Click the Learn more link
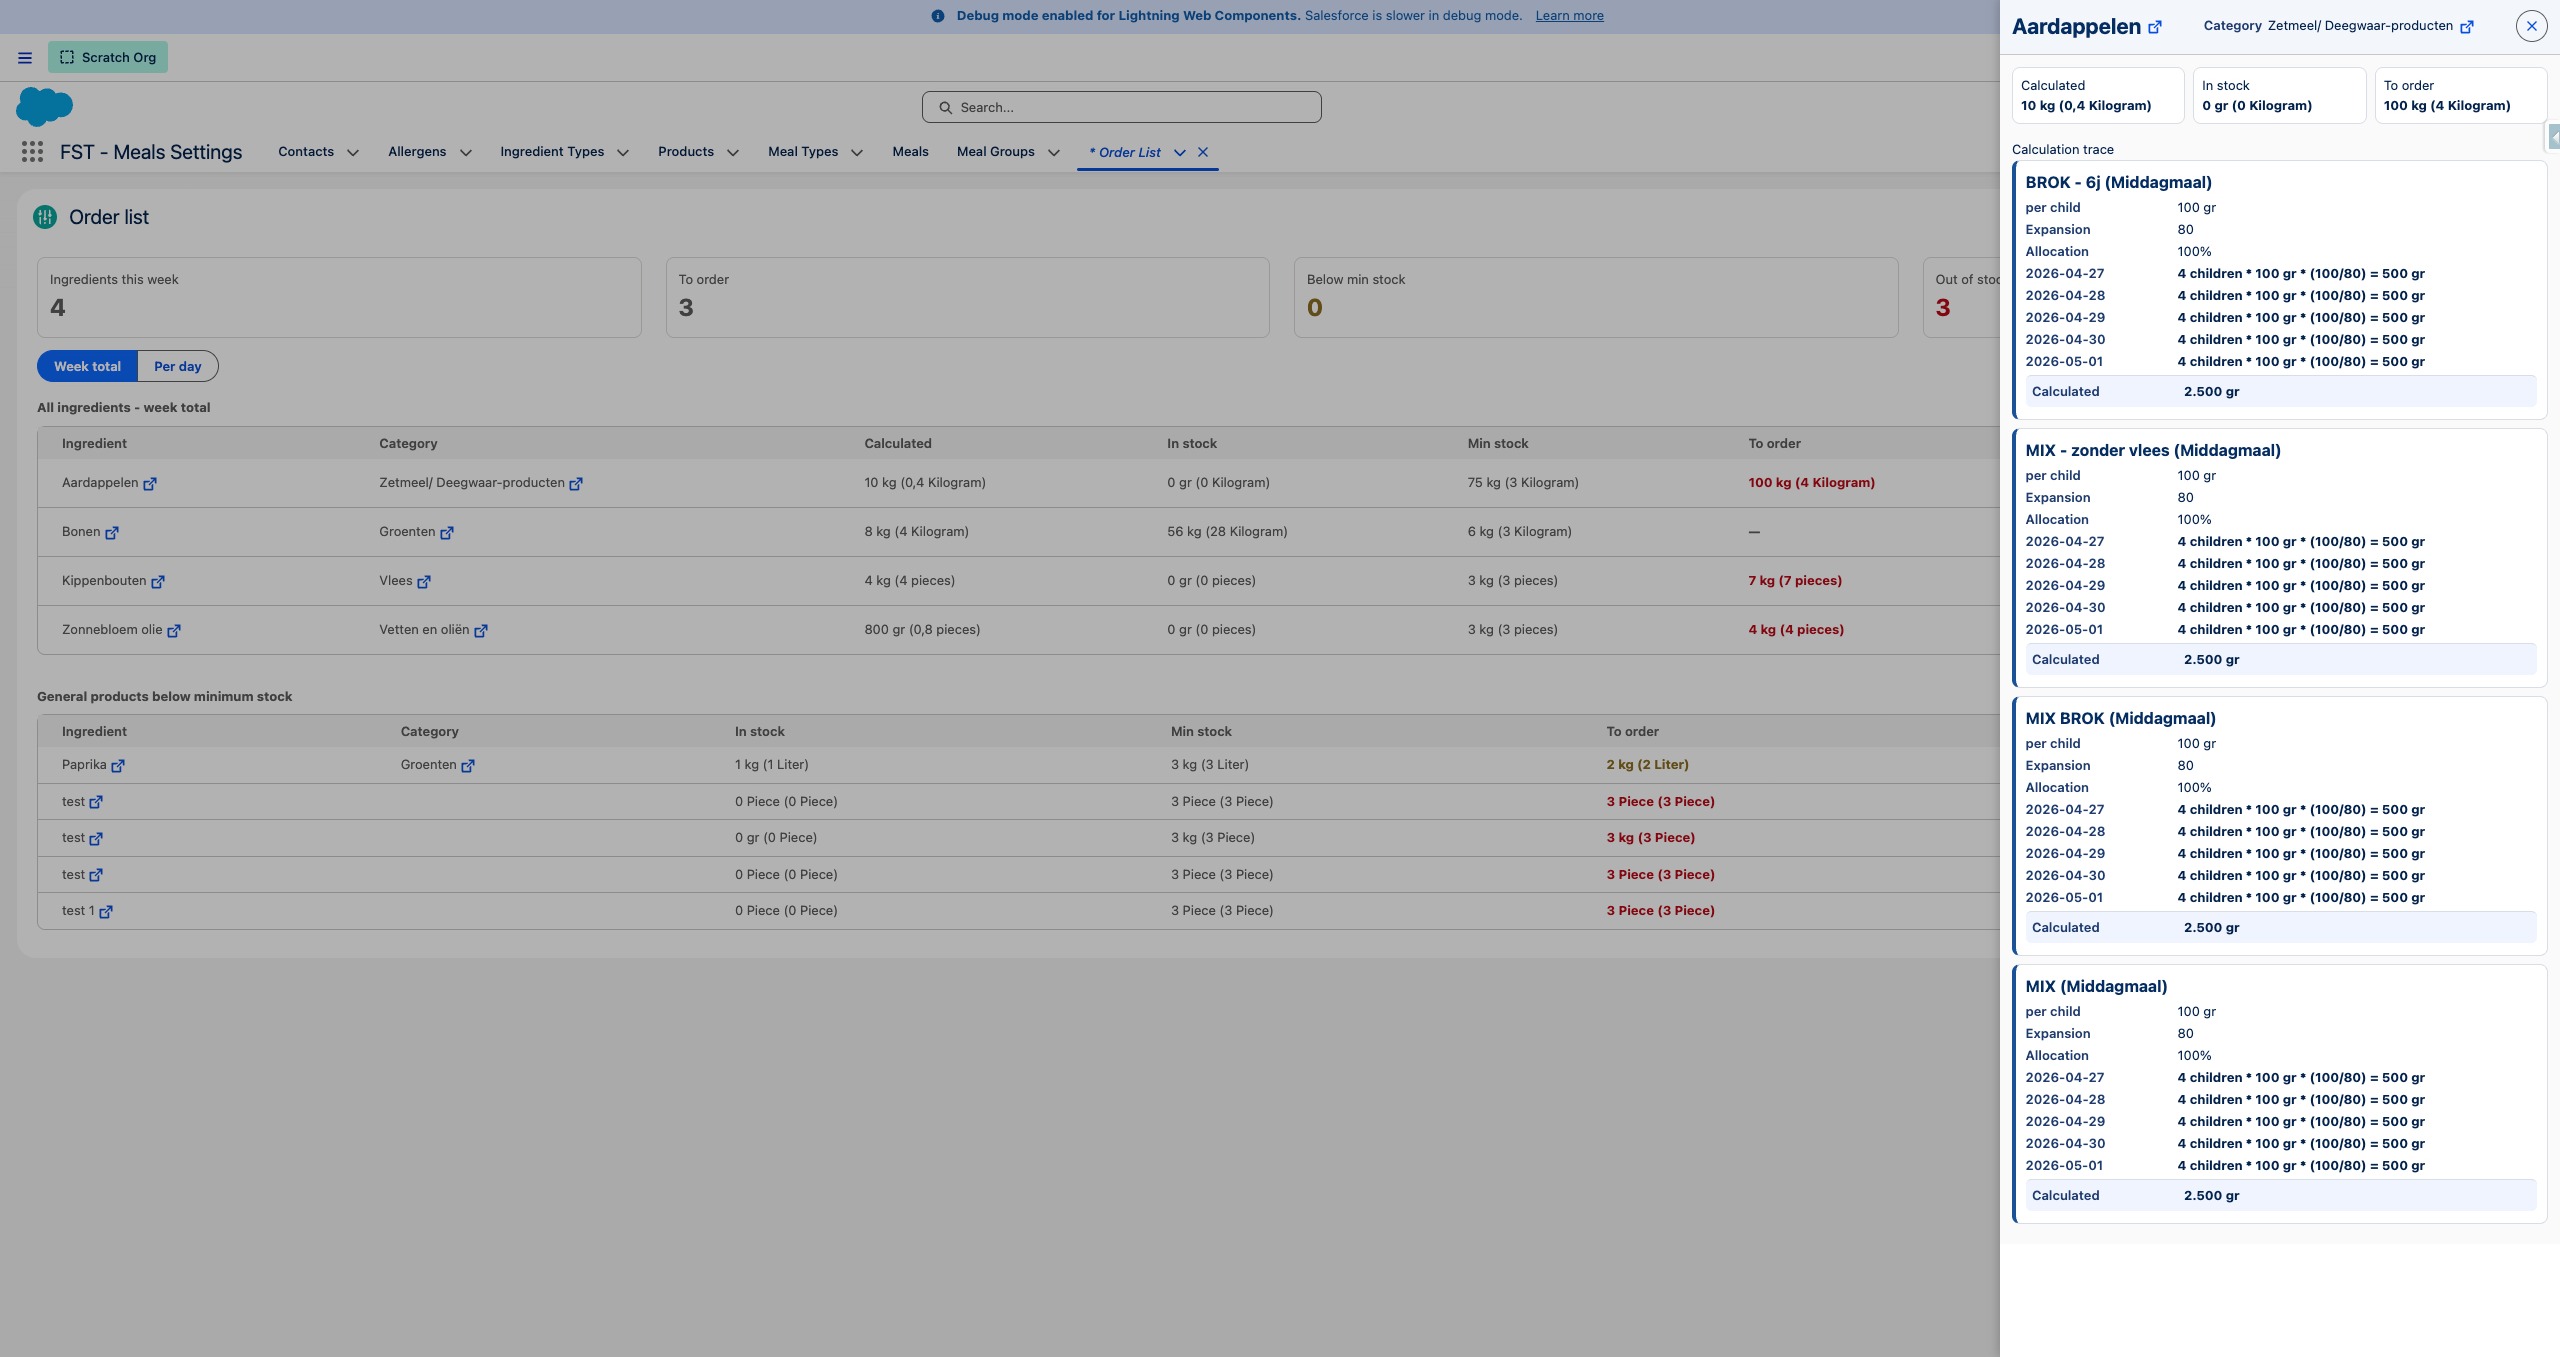Viewport: 2560px width, 1357px height. 1569,16
